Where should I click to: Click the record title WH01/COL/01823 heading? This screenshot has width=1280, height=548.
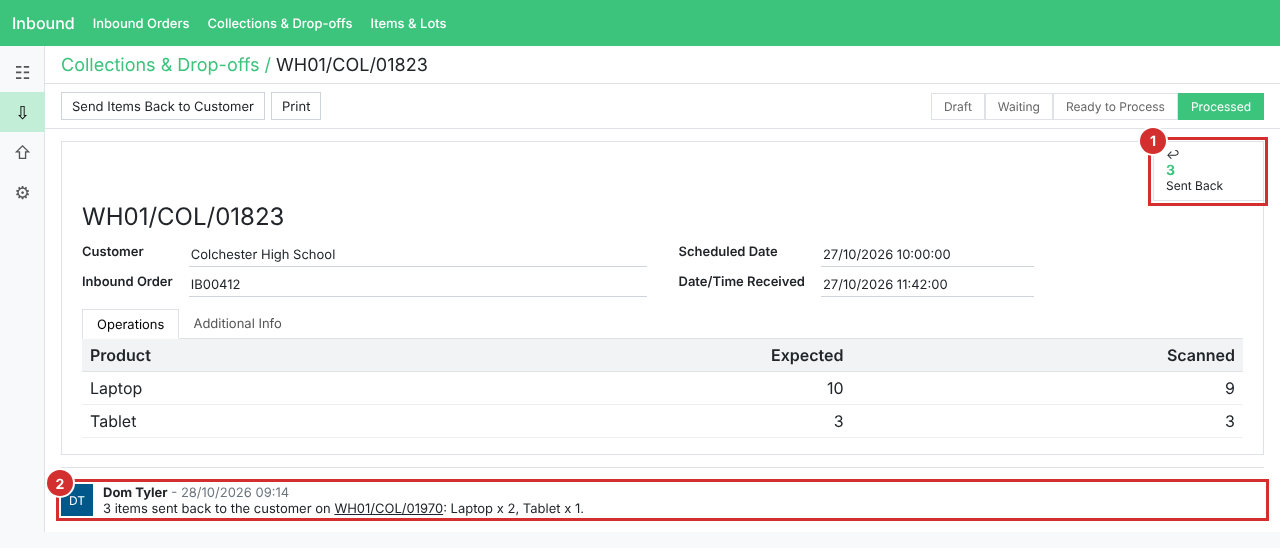click(x=183, y=216)
